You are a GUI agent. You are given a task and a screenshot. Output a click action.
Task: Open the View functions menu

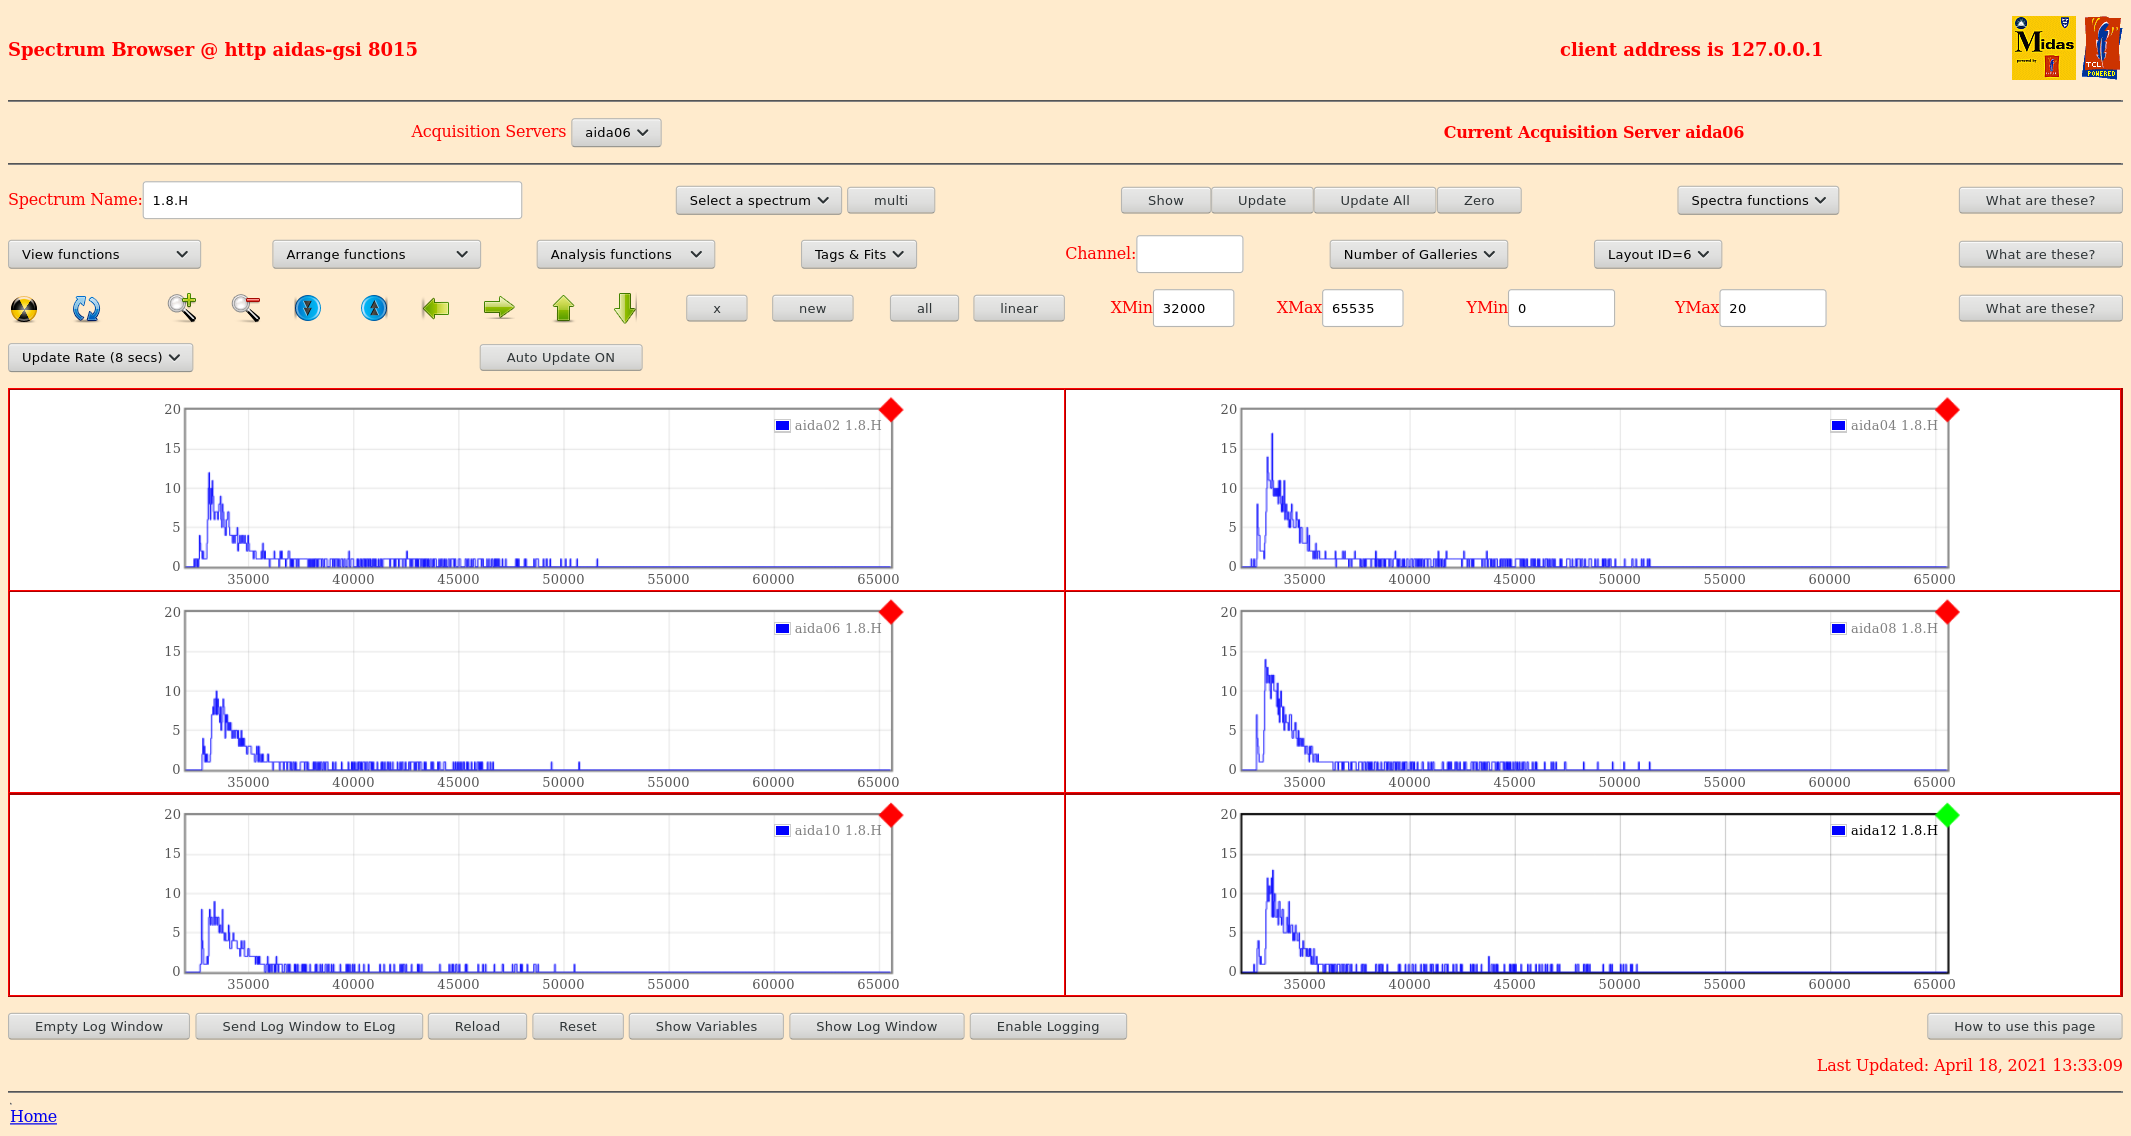tap(104, 254)
